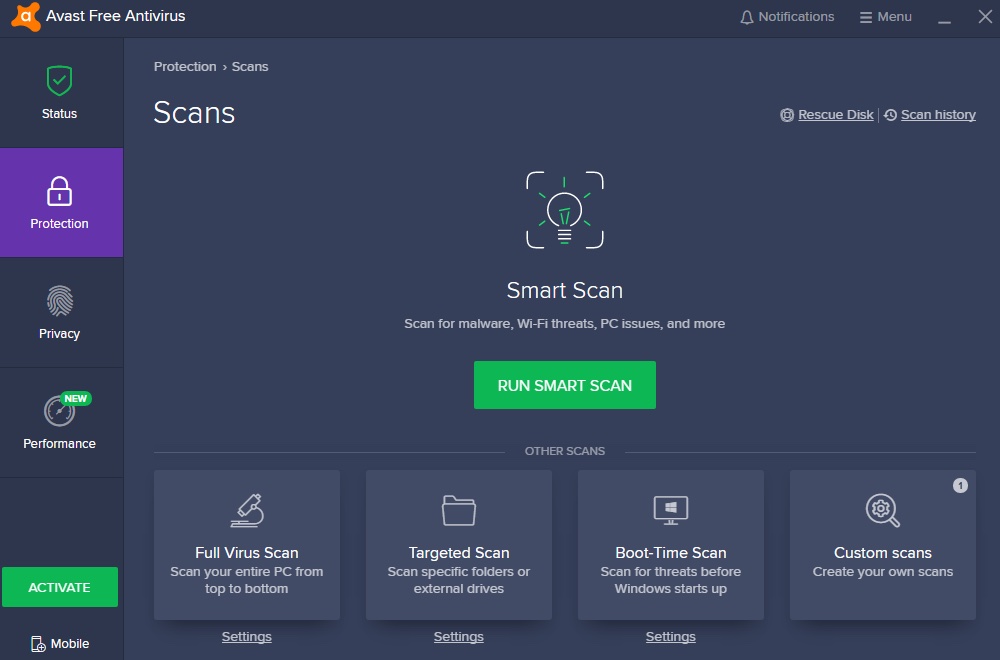This screenshot has width=1000, height=660.
Task: Select the Protection tab label
Action: click(x=59, y=224)
